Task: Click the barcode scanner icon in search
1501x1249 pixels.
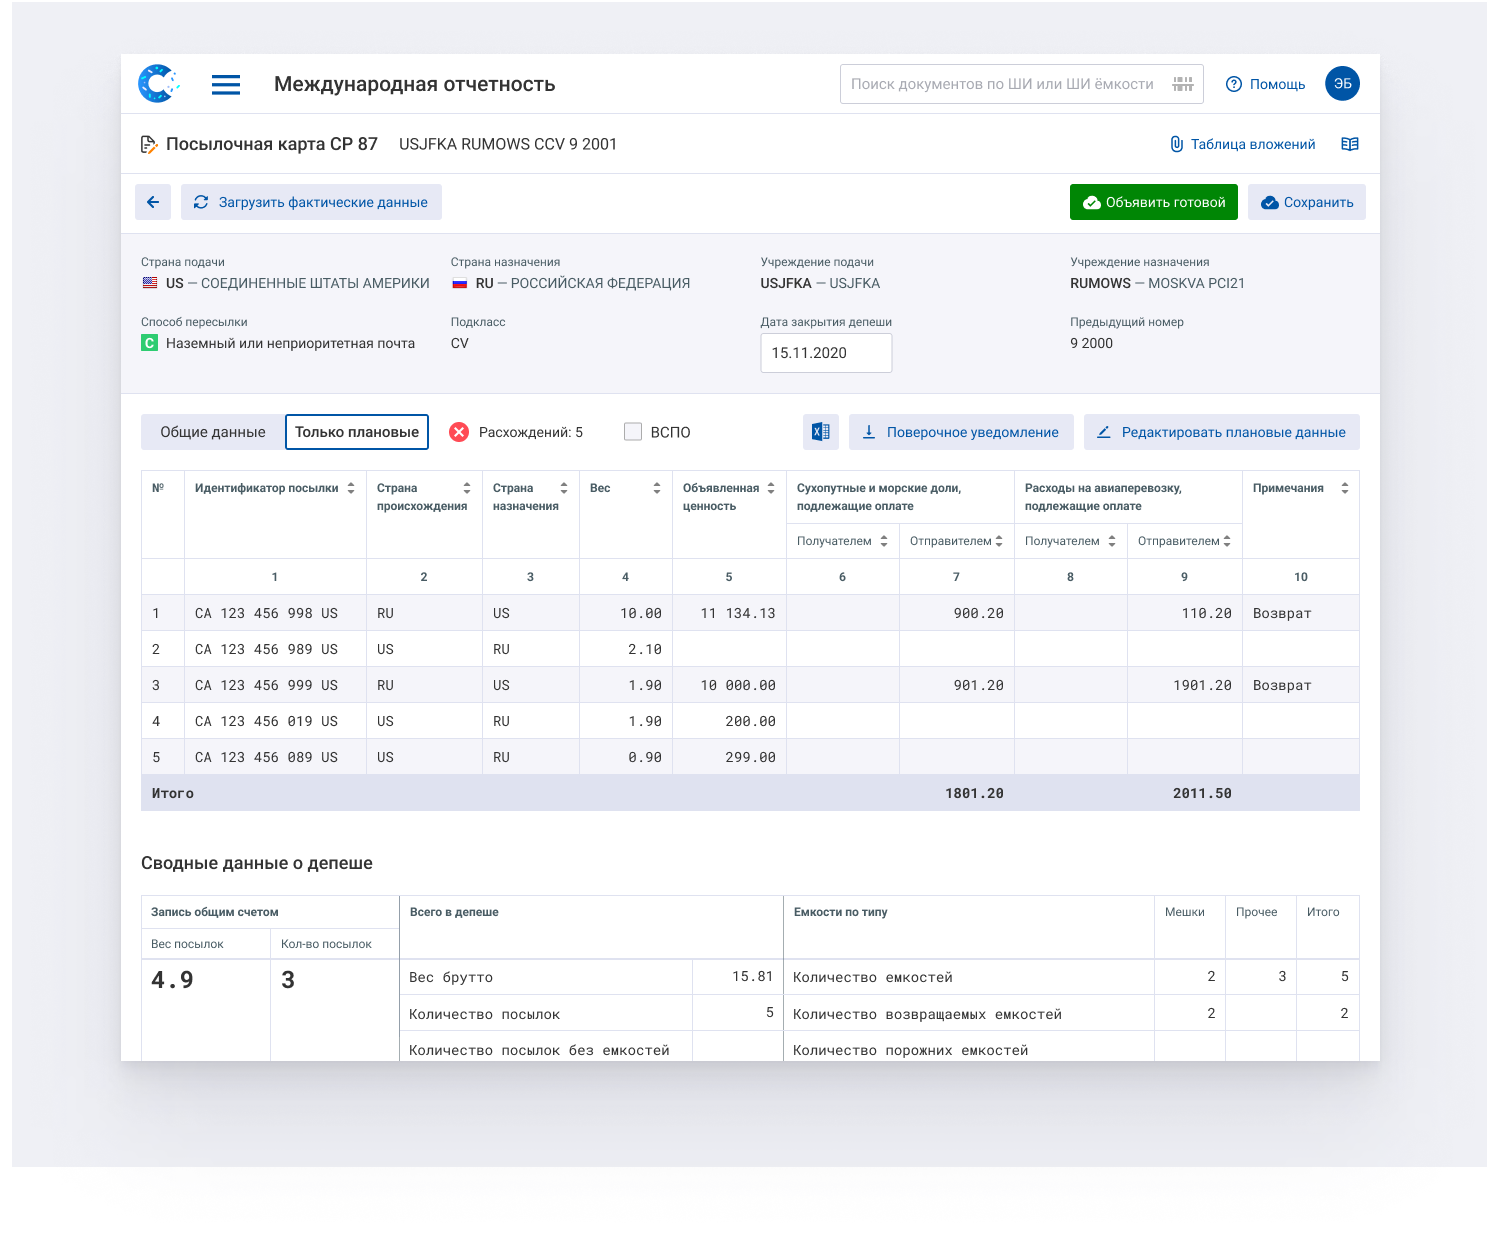Action: point(1183,84)
